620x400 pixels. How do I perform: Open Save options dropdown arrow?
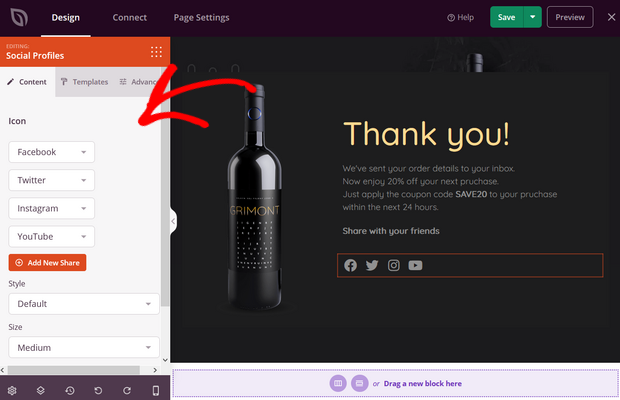pyautogui.click(x=533, y=17)
